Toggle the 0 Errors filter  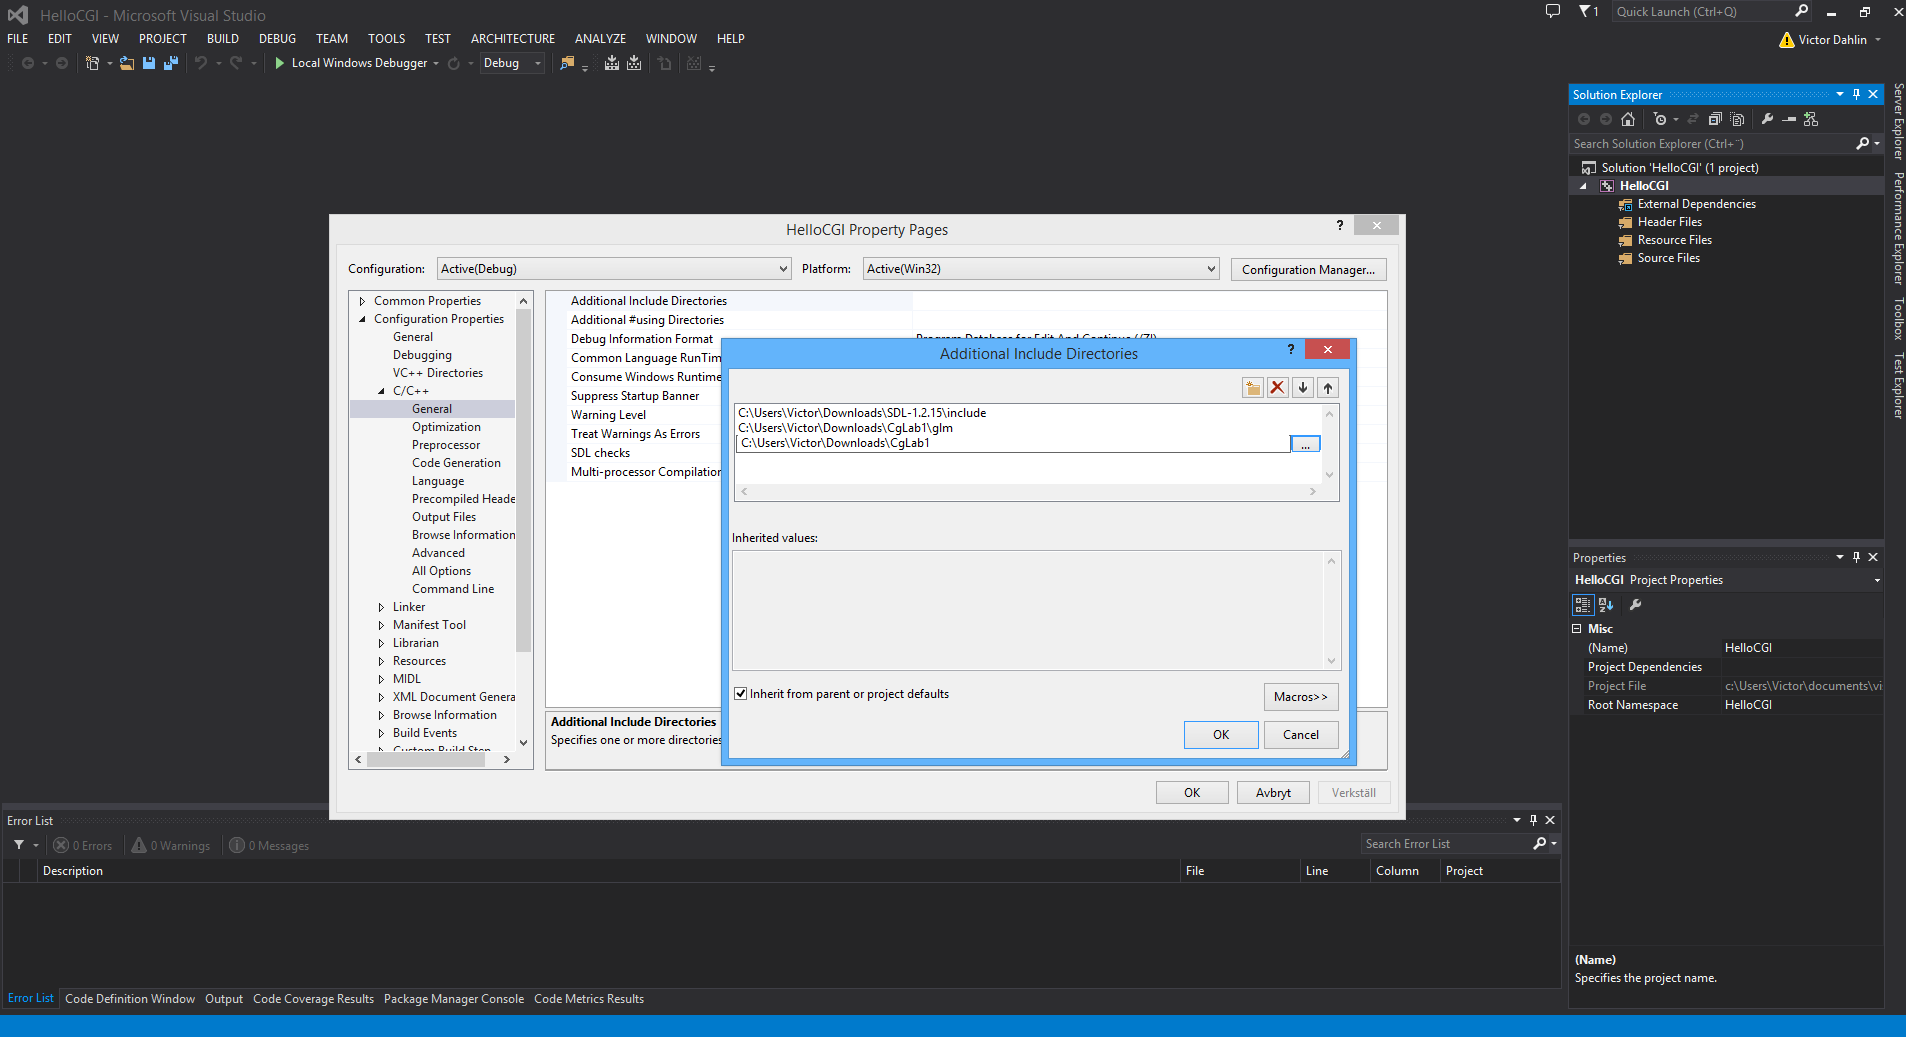point(82,846)
